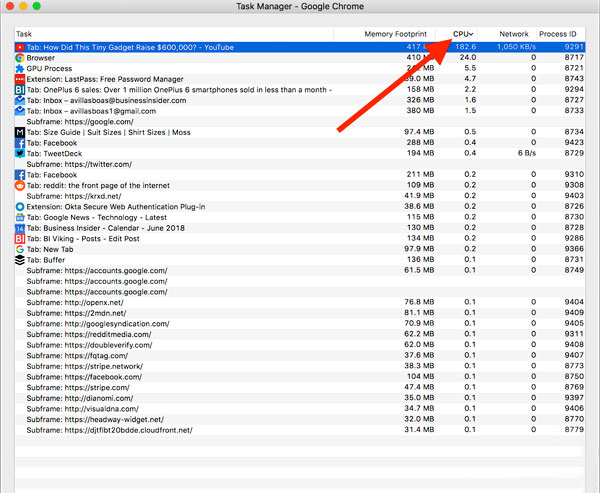
Task: Click the puzzle-piece icon beside GPU Process
Action: click(x=20, y=69)
